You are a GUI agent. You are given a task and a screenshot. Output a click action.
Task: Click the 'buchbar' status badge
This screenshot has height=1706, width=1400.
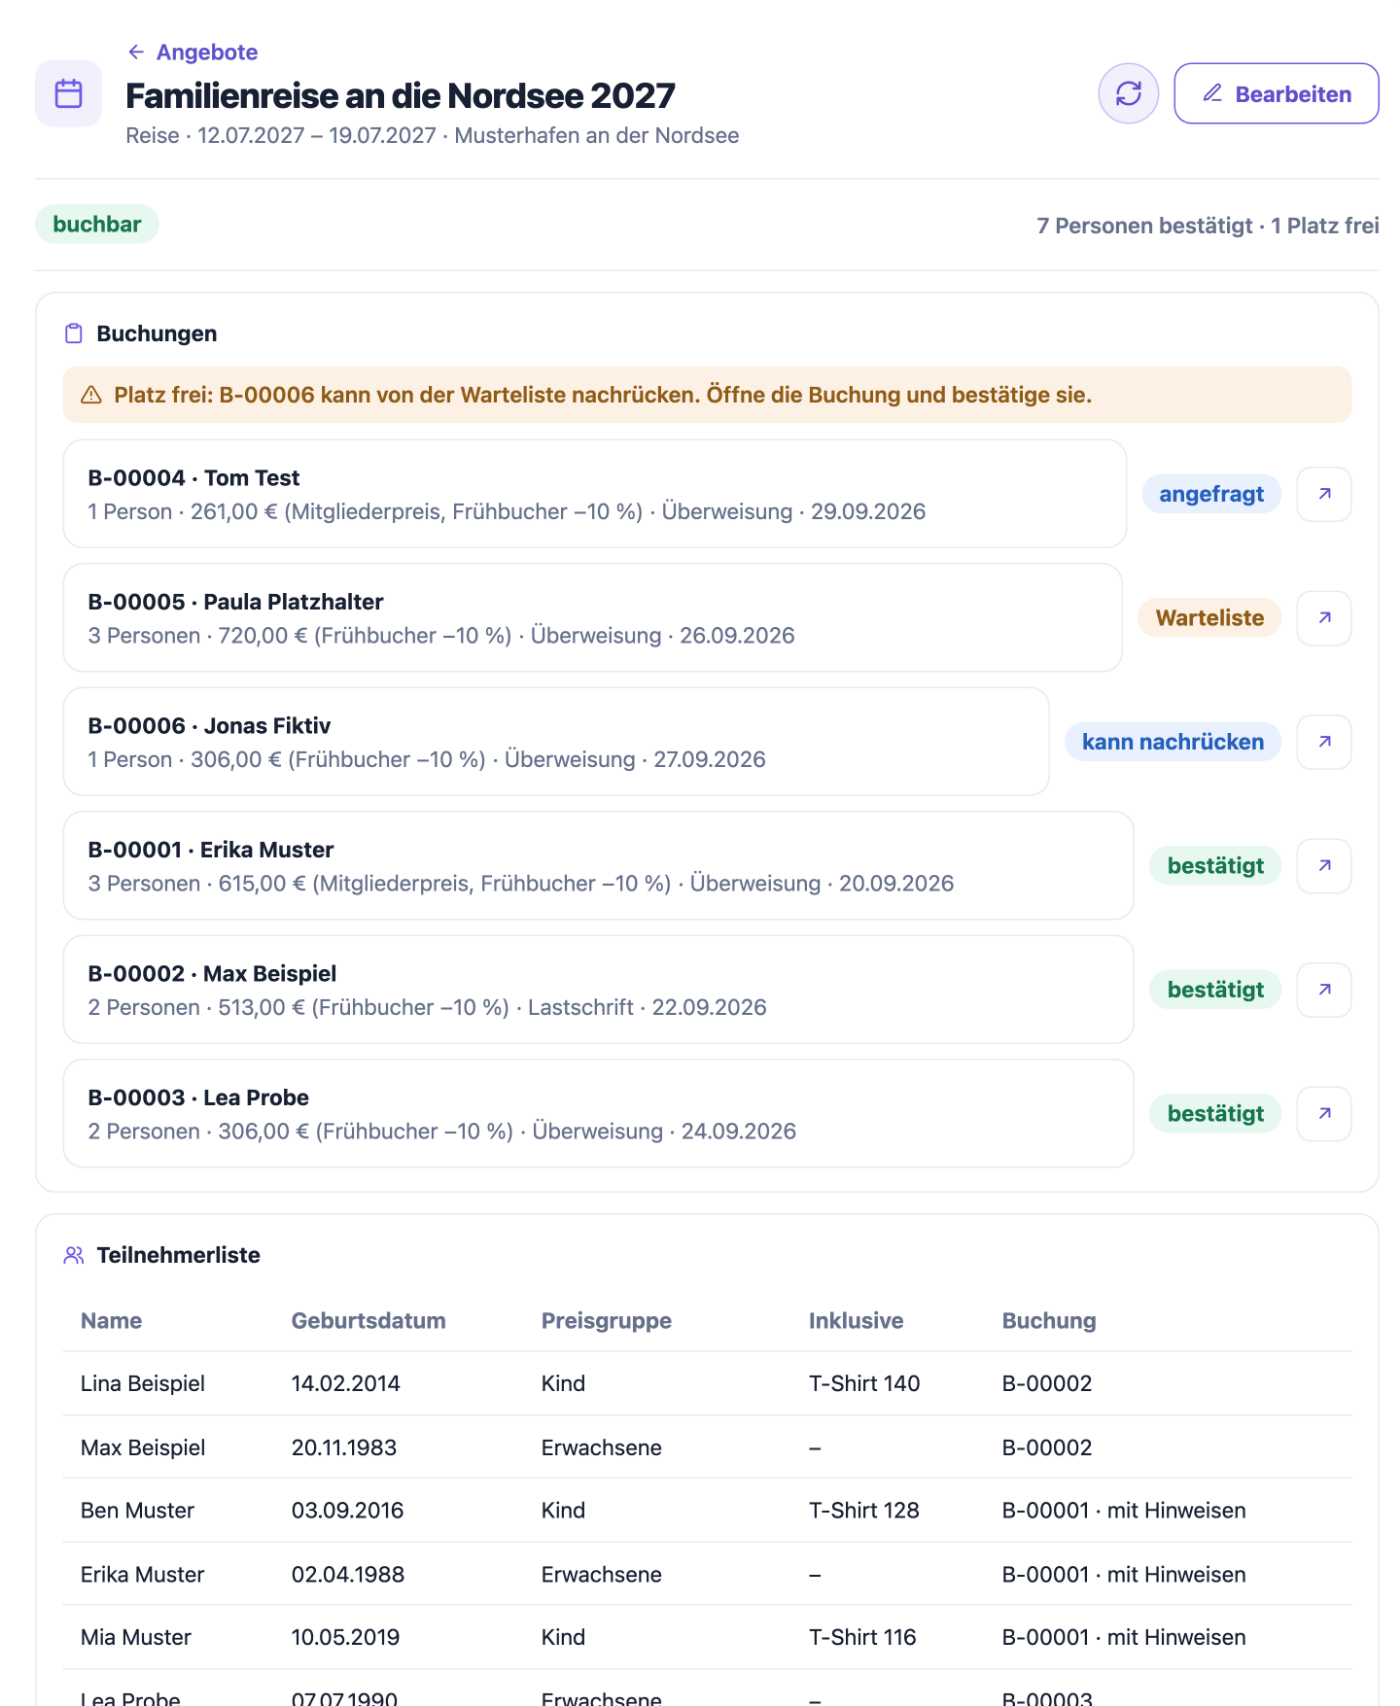point(97,224)
